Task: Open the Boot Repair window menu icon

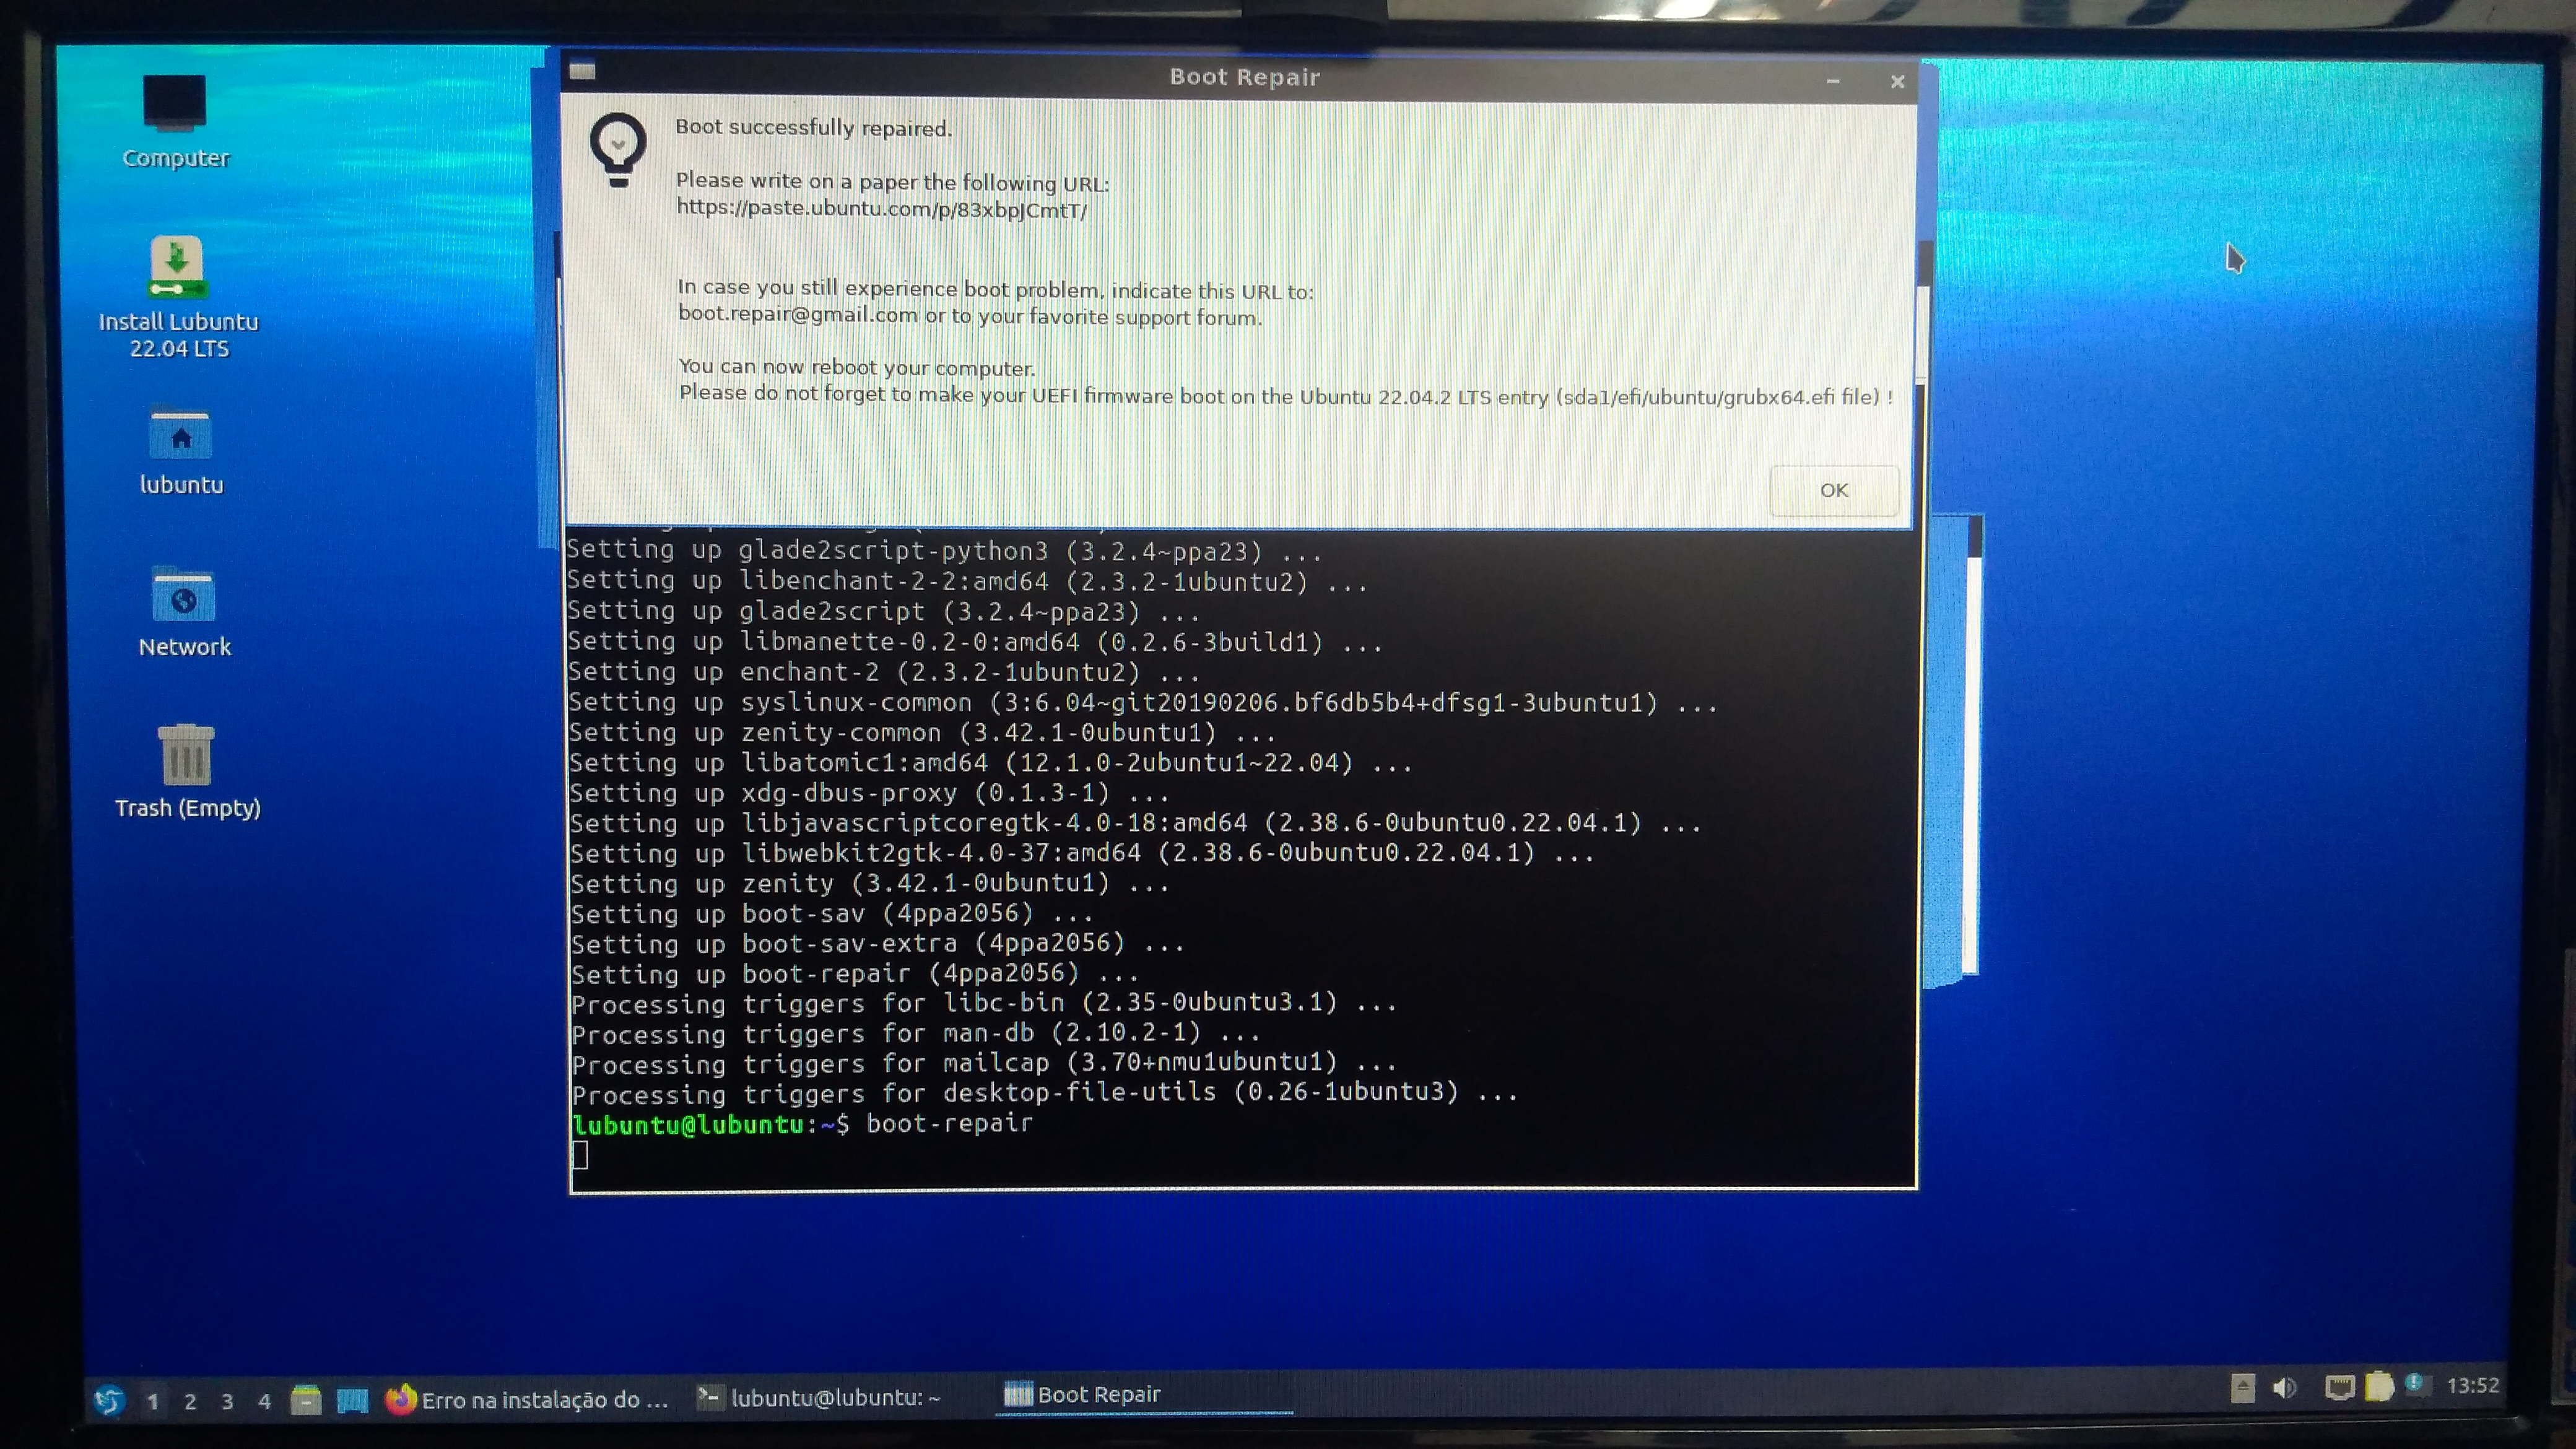Action: pos(582,70)
